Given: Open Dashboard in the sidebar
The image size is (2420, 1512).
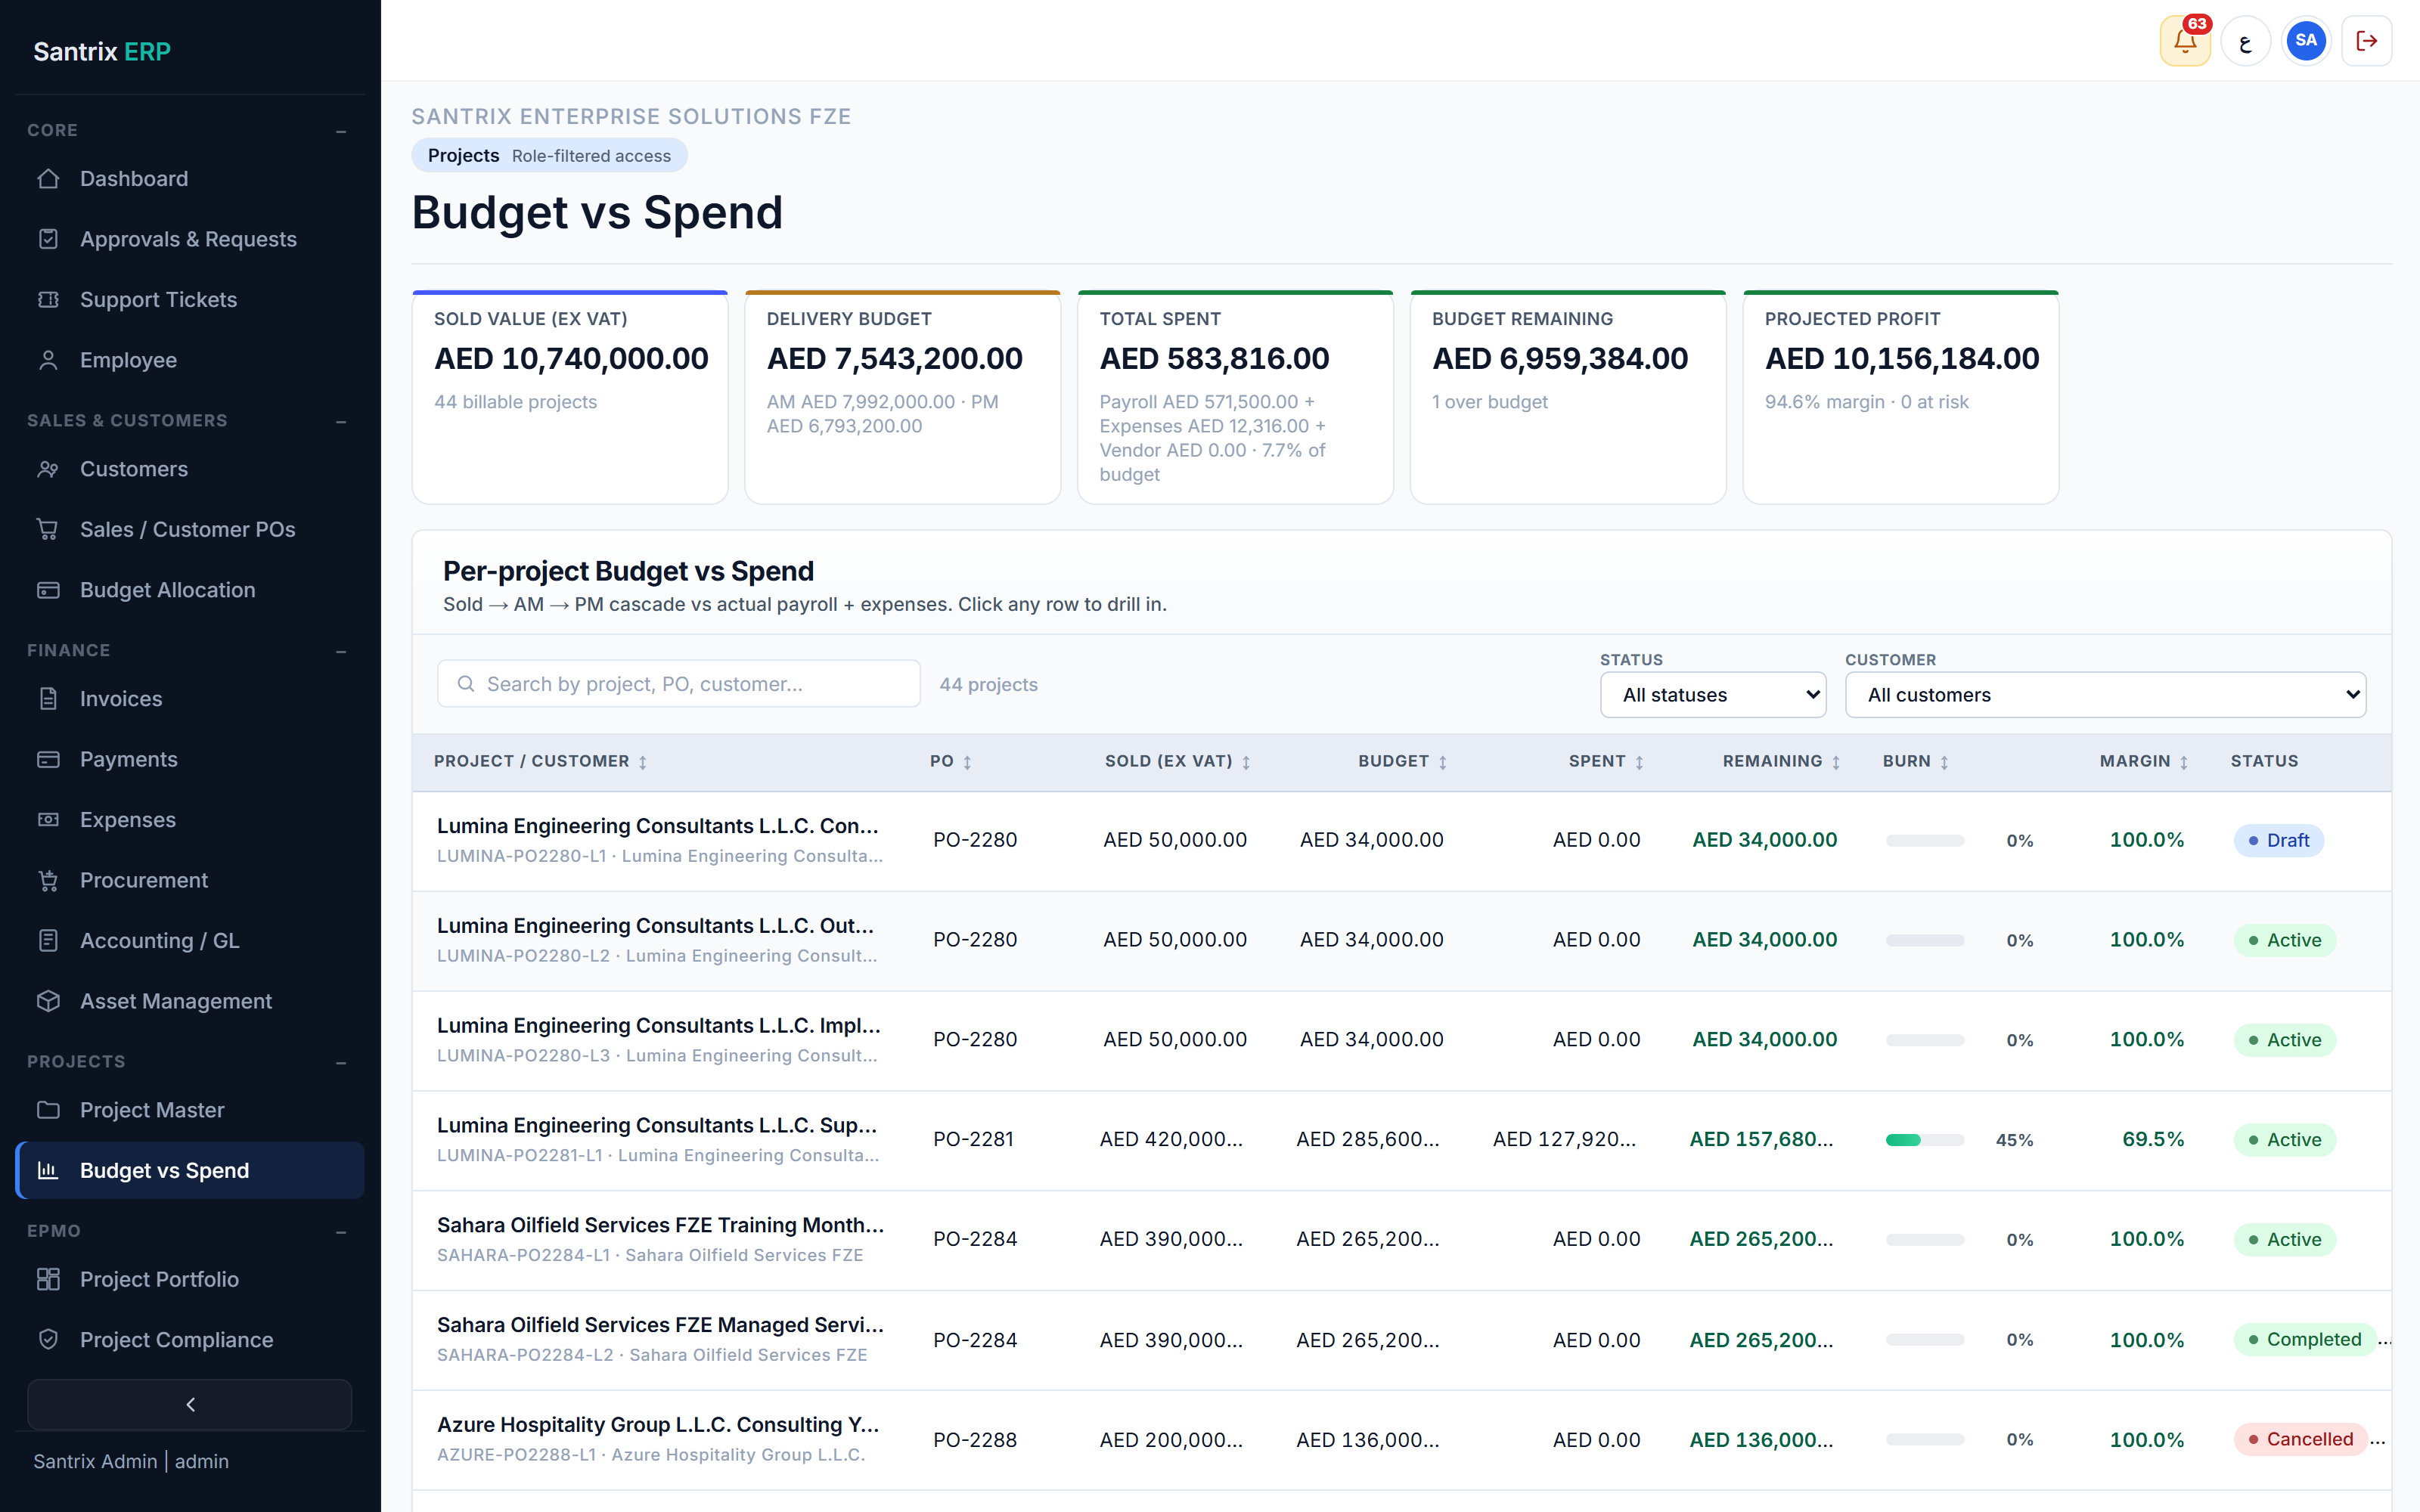Looking at the screenshot, I should click(x=190, y=179).
